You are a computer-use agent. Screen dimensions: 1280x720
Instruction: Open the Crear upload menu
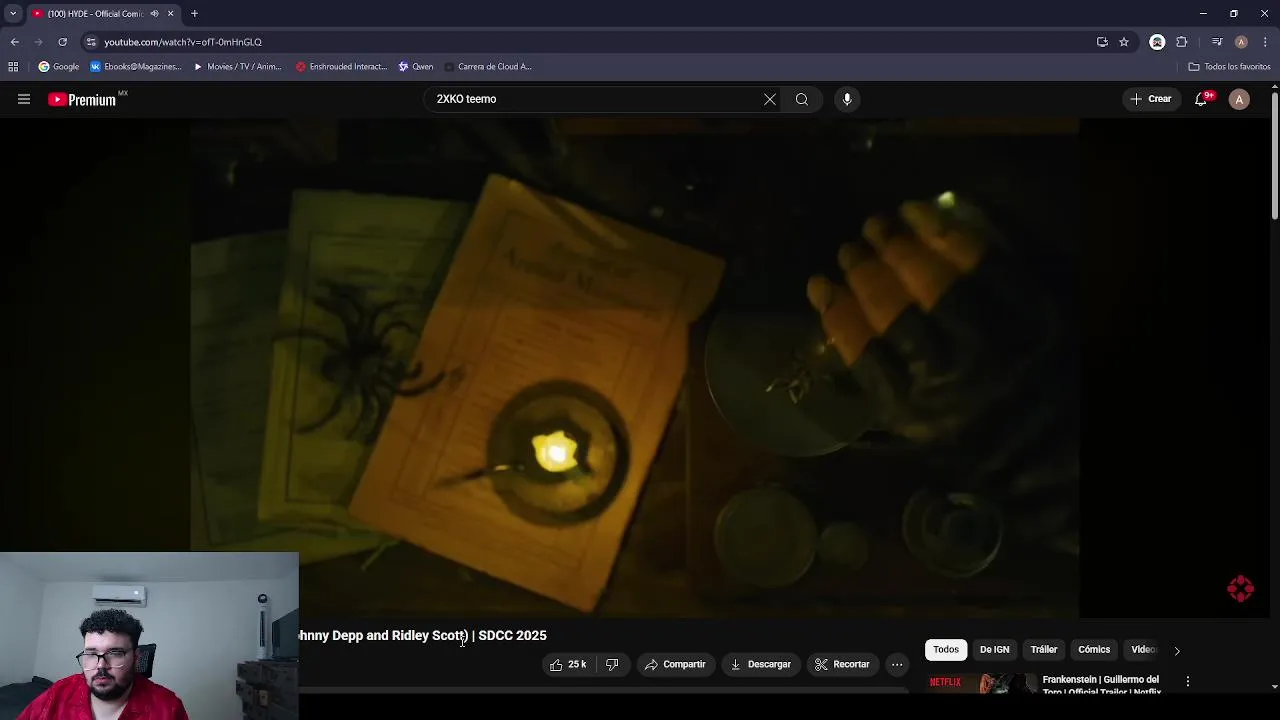pyautogui.click(x=1150, y=99)
